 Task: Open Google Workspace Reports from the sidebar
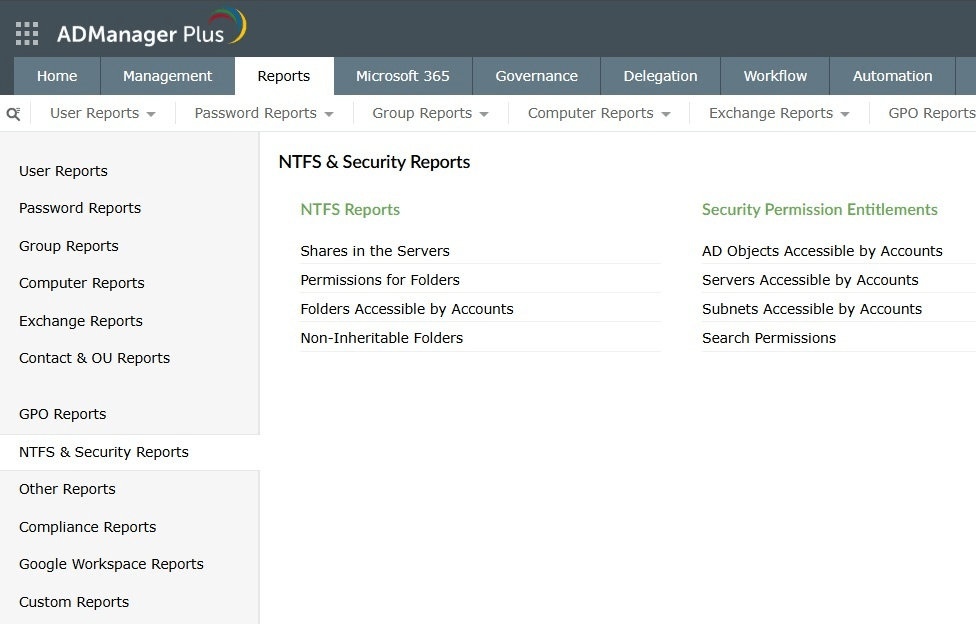(x=111, y=564)
